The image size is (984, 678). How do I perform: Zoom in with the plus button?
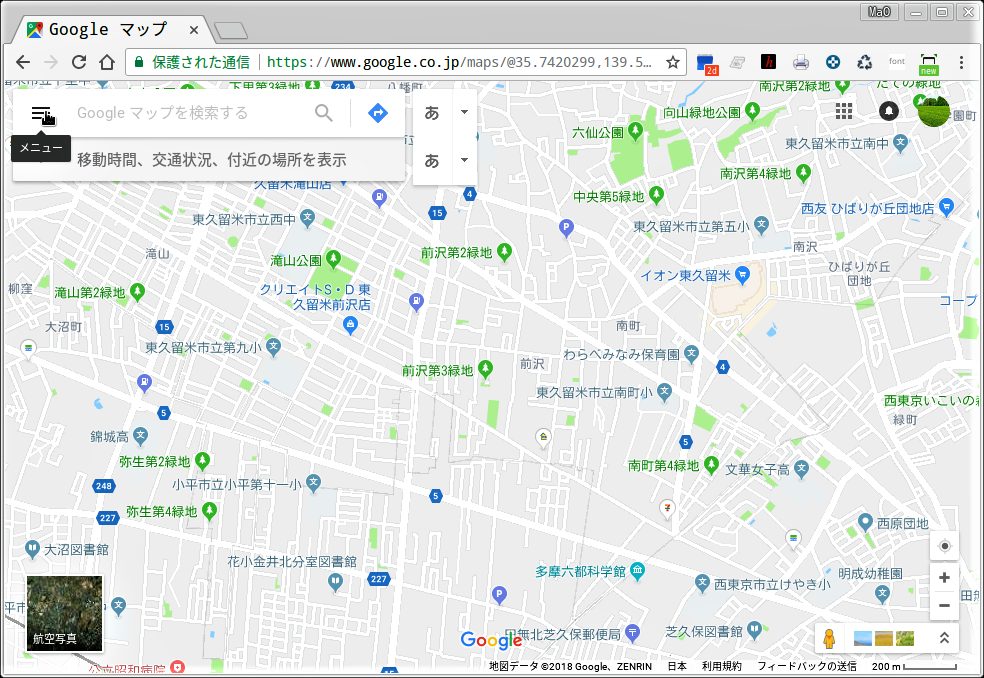tap(944, 578)
